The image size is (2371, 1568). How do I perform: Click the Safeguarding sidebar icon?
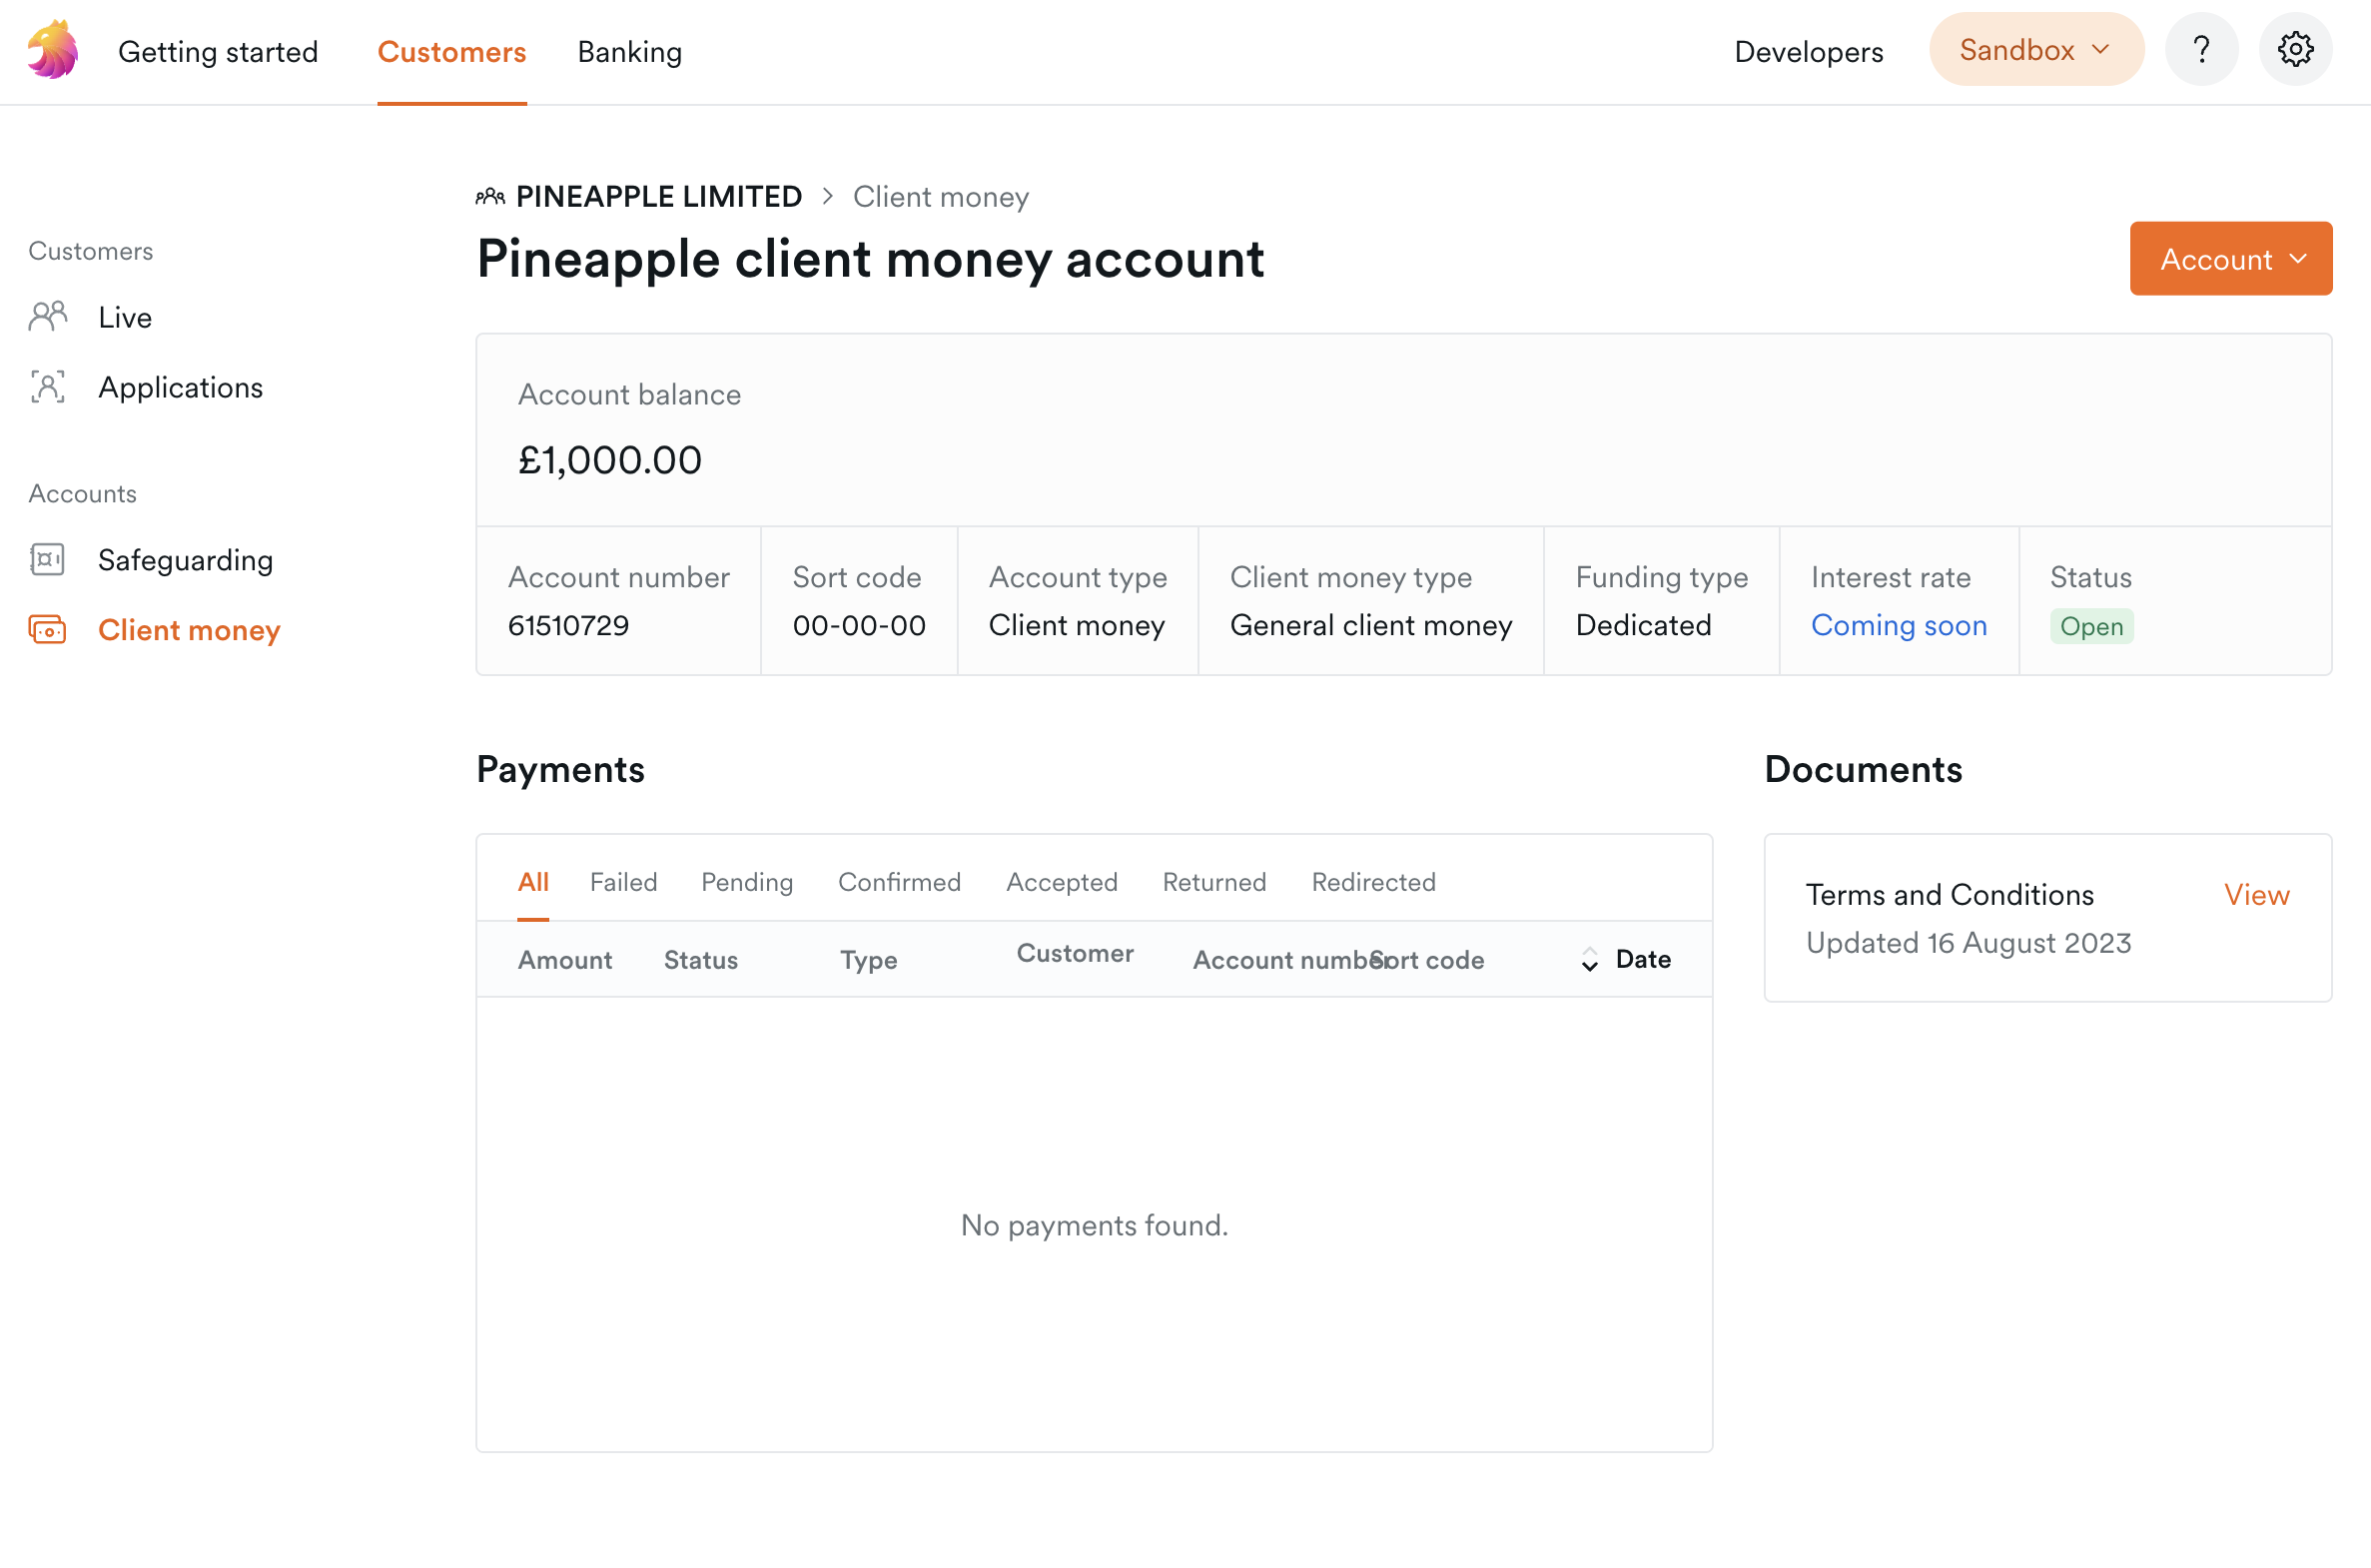[48, 560]
